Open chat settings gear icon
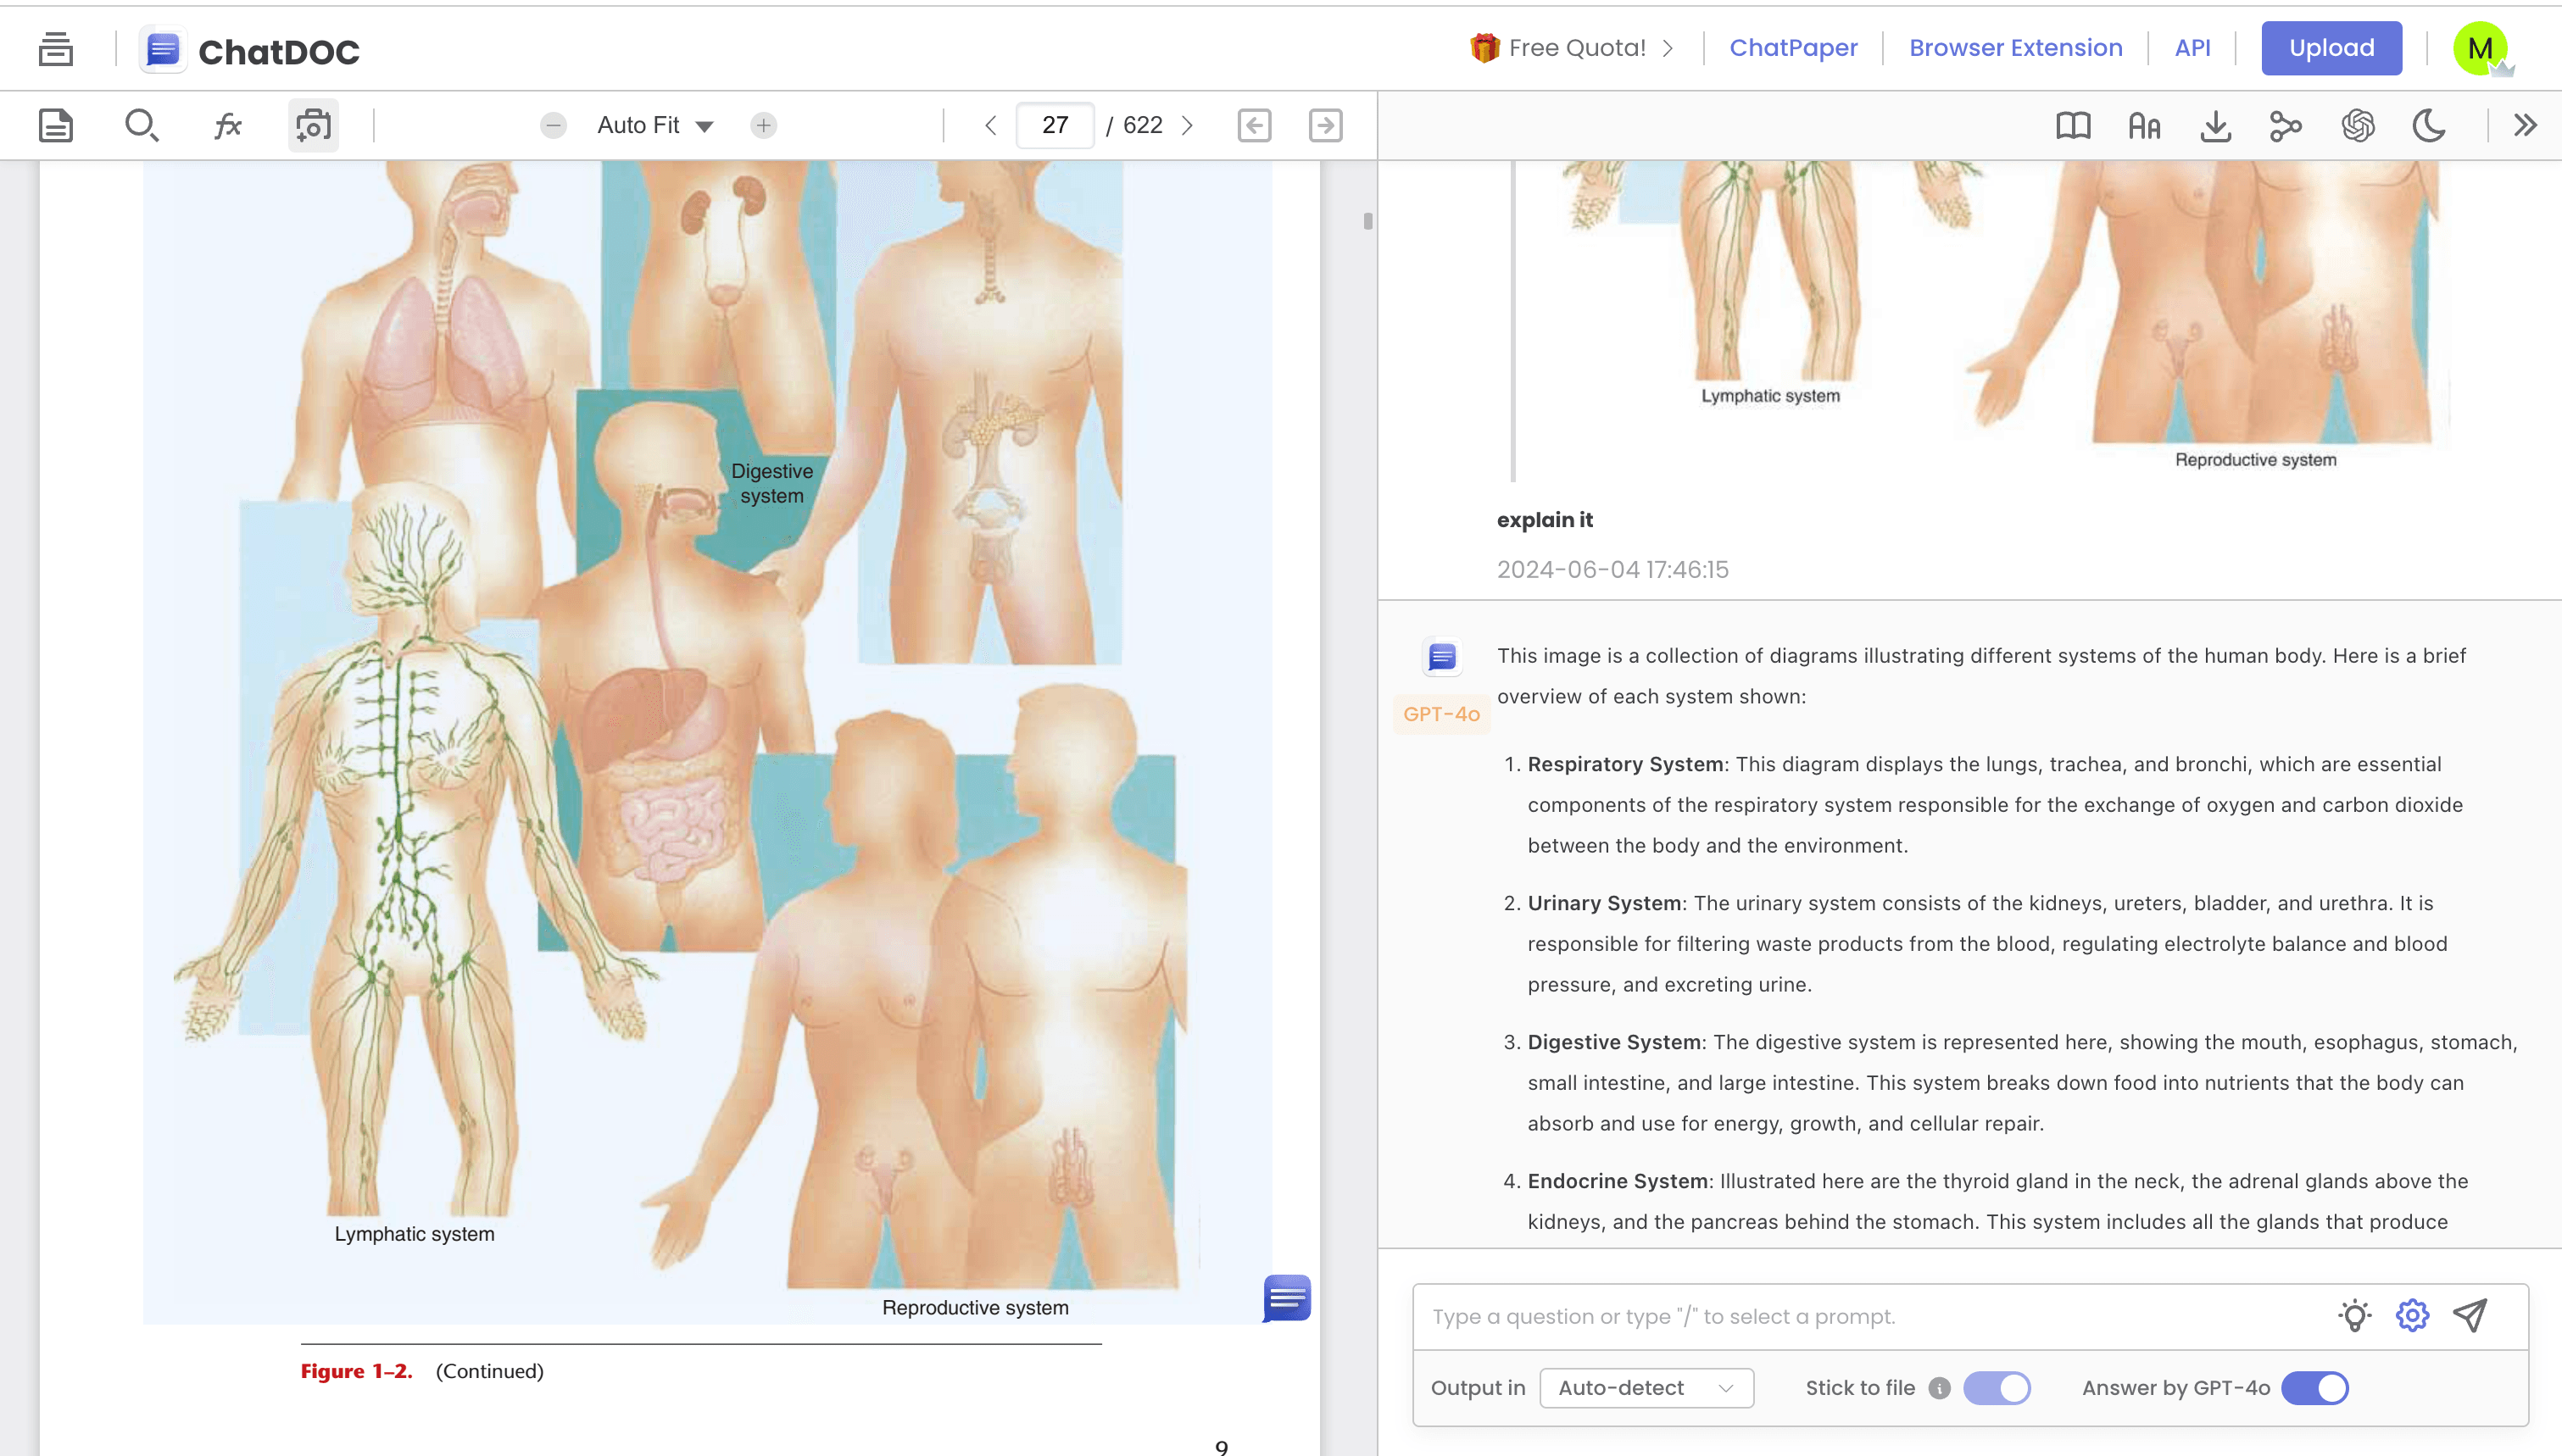This screenshot has width=2562, height=1456. (x=2412, y=1315)
